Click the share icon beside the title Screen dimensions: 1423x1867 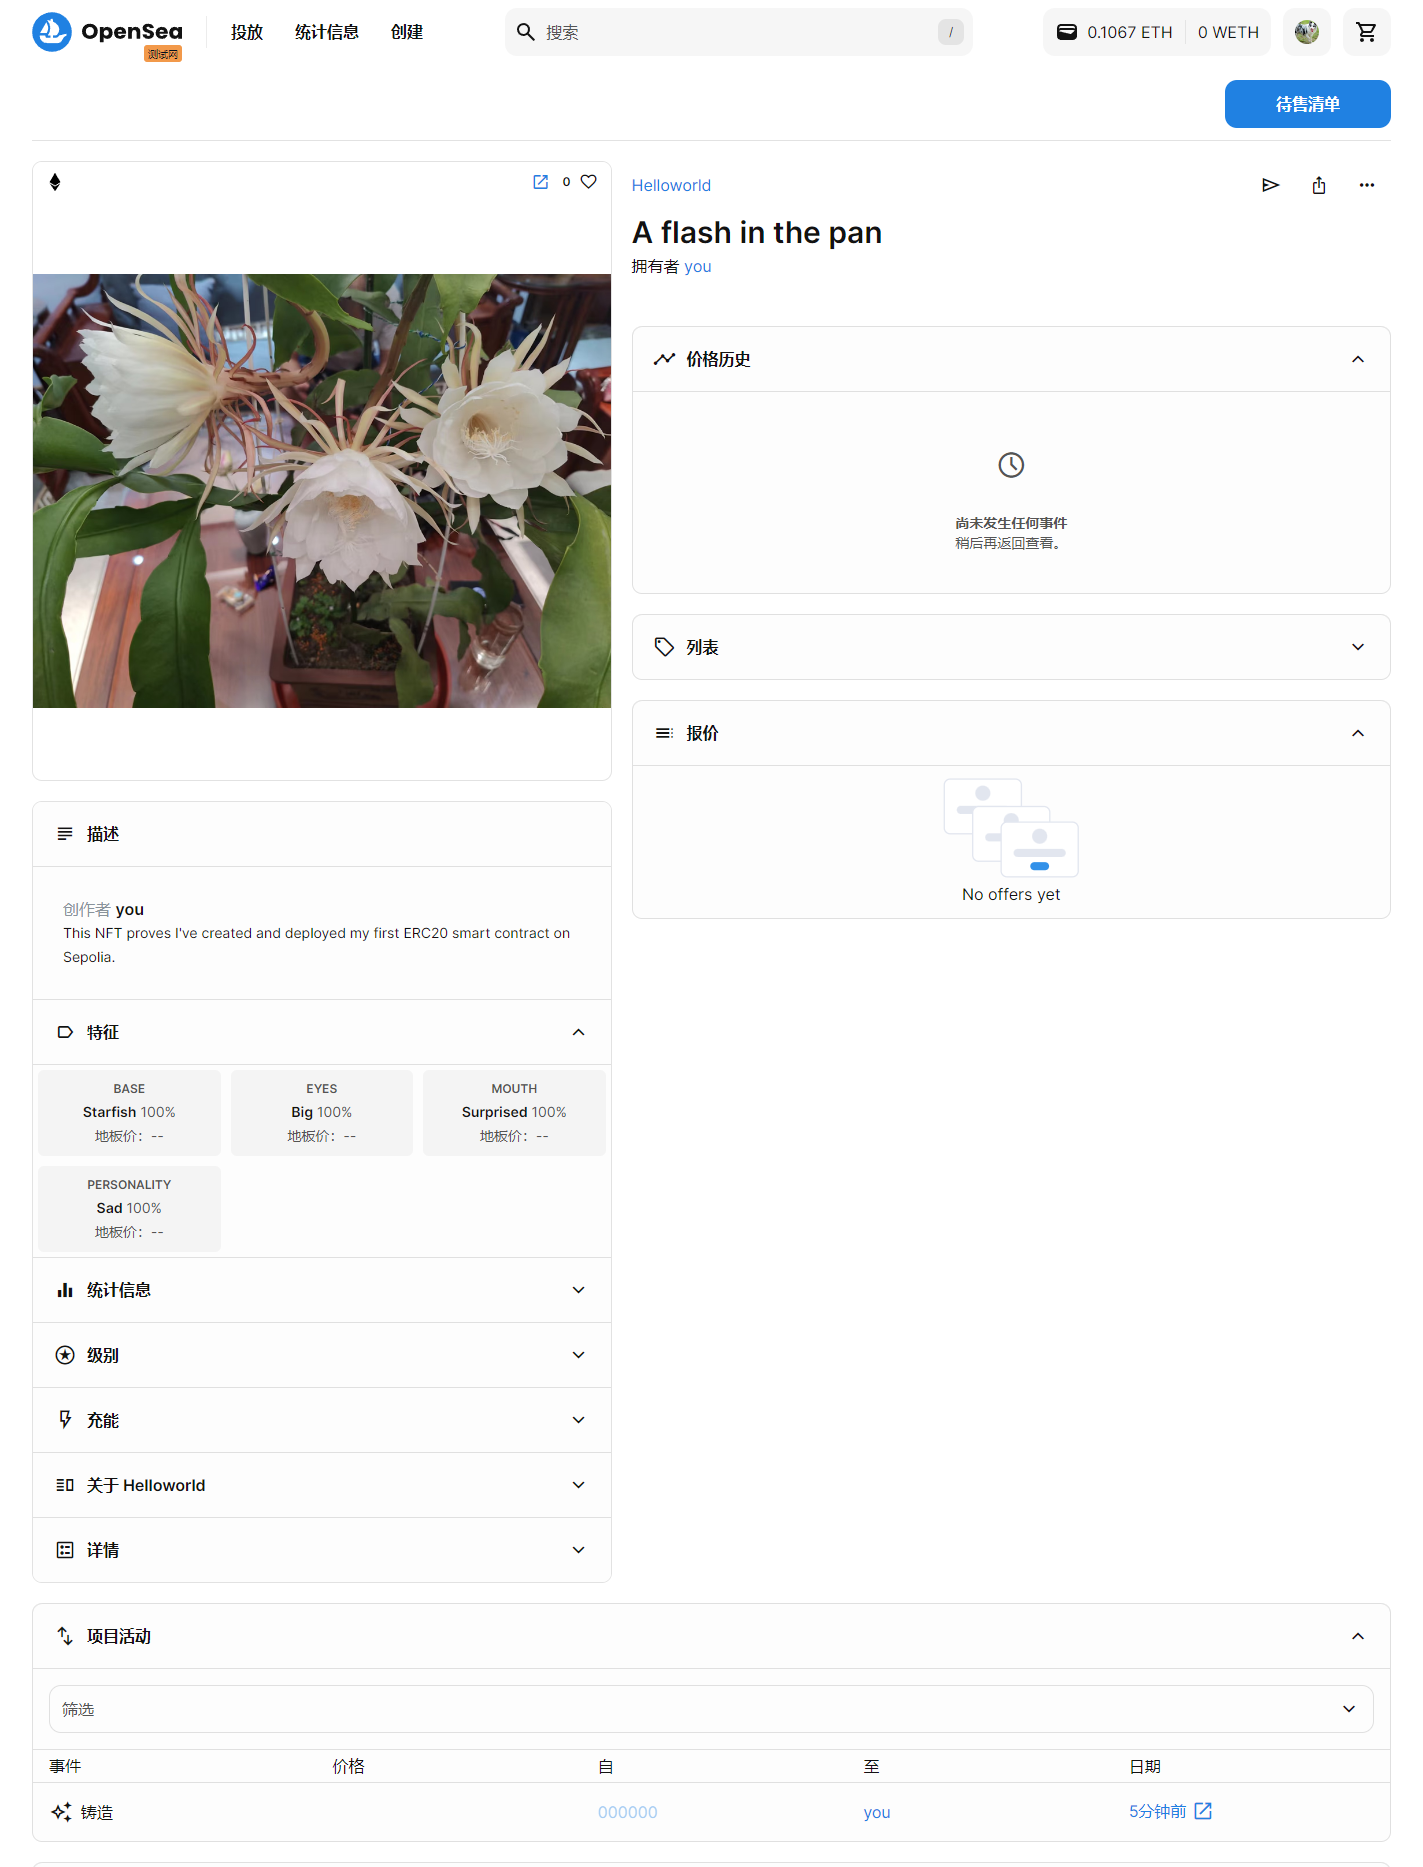tap(1319, 185)
